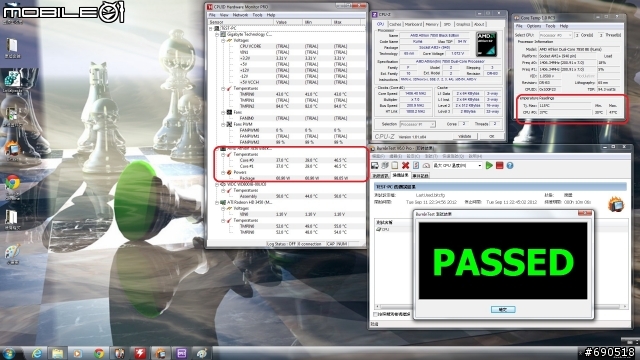Switch to the Memory tab in CPU-Z
640x360 pixels.
pyautogui.click(x=432, y=24)
